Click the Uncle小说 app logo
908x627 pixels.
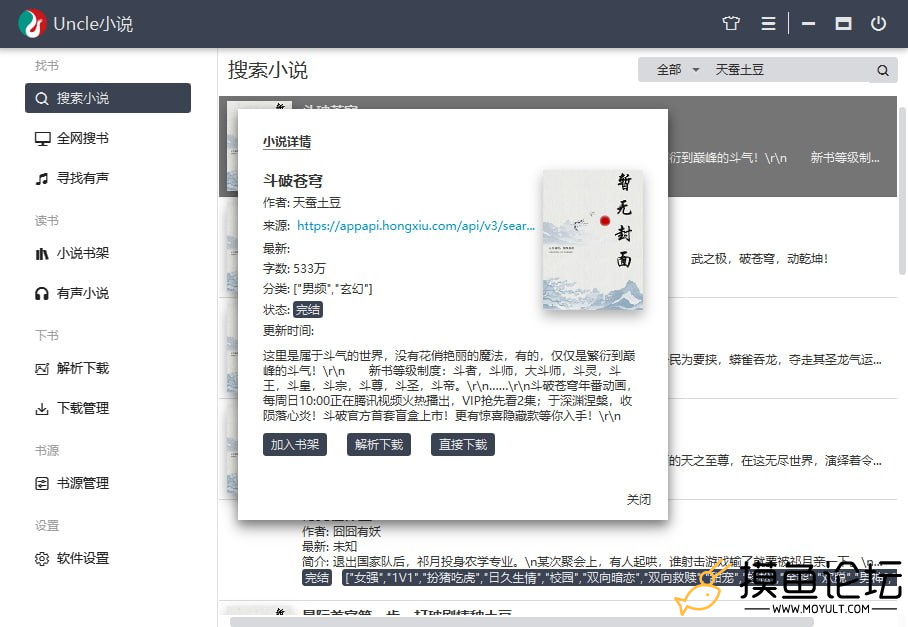(x=32, y=24)
